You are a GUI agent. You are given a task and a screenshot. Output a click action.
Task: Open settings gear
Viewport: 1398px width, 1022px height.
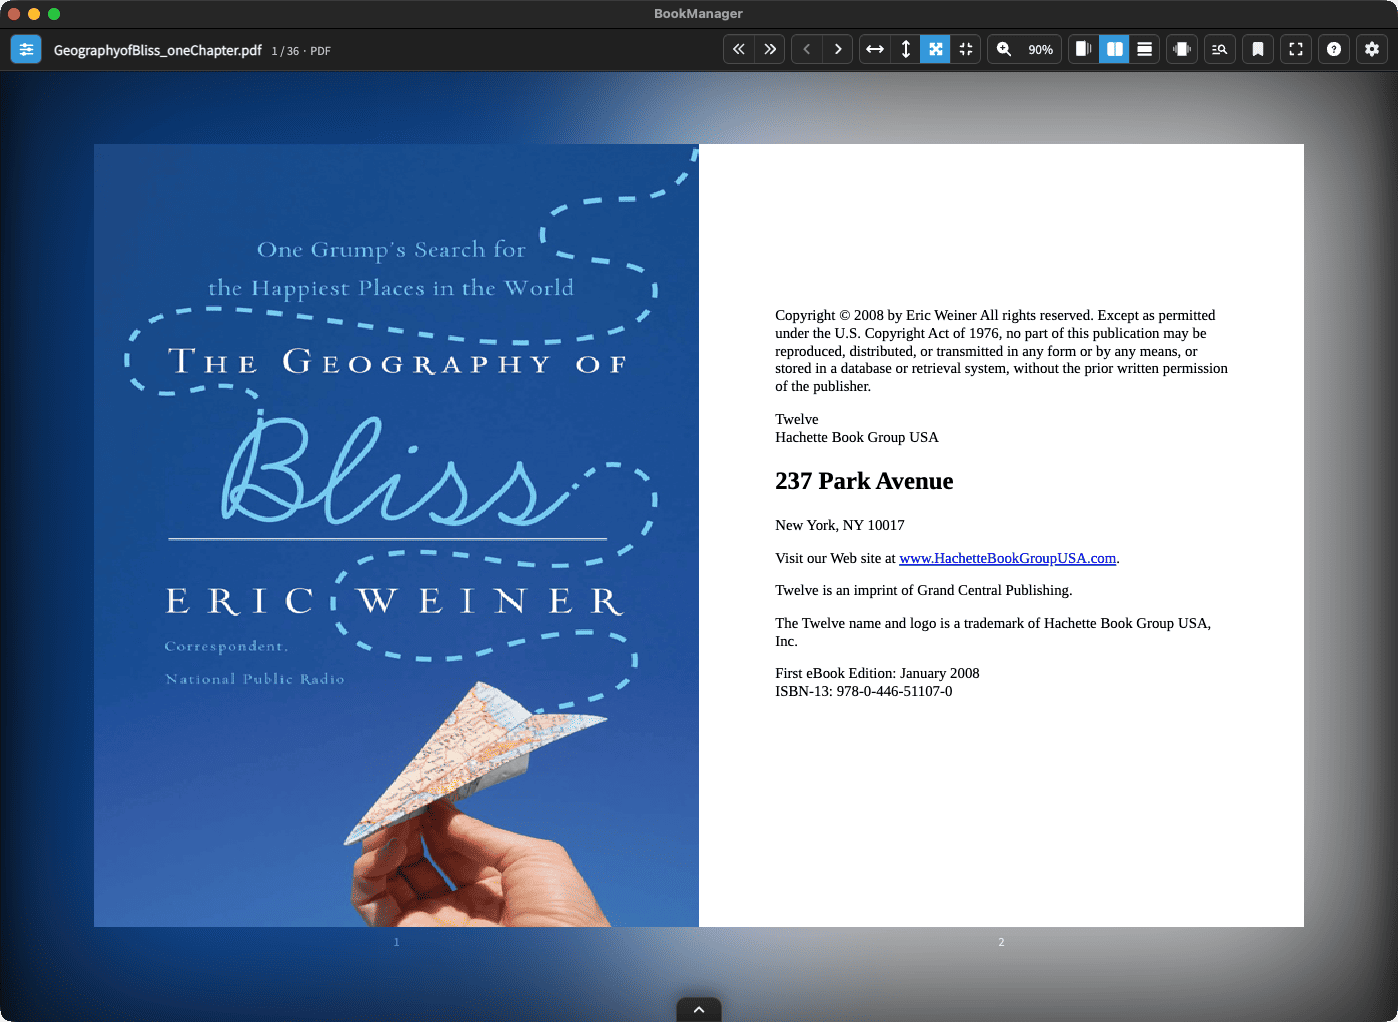coord(1372,49)
